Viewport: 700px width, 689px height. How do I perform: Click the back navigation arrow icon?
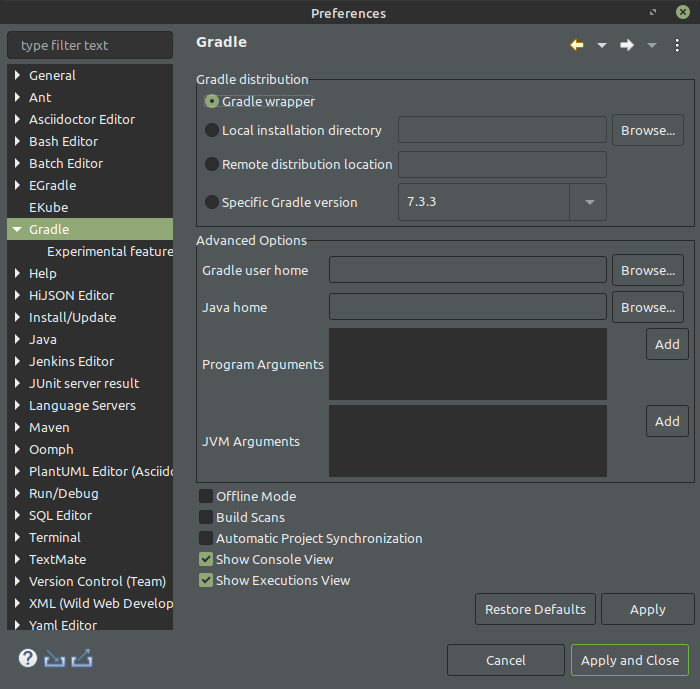(x=577, y=45)
